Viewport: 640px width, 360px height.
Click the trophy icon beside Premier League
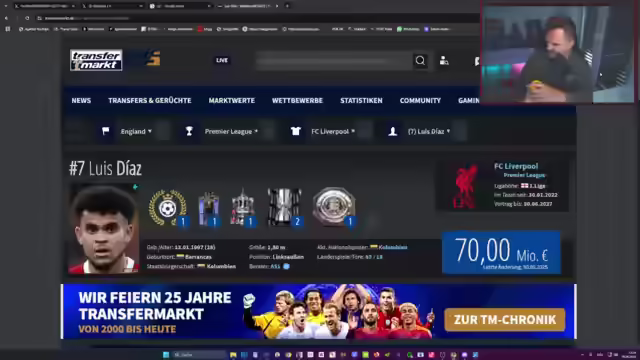point(189,131)
